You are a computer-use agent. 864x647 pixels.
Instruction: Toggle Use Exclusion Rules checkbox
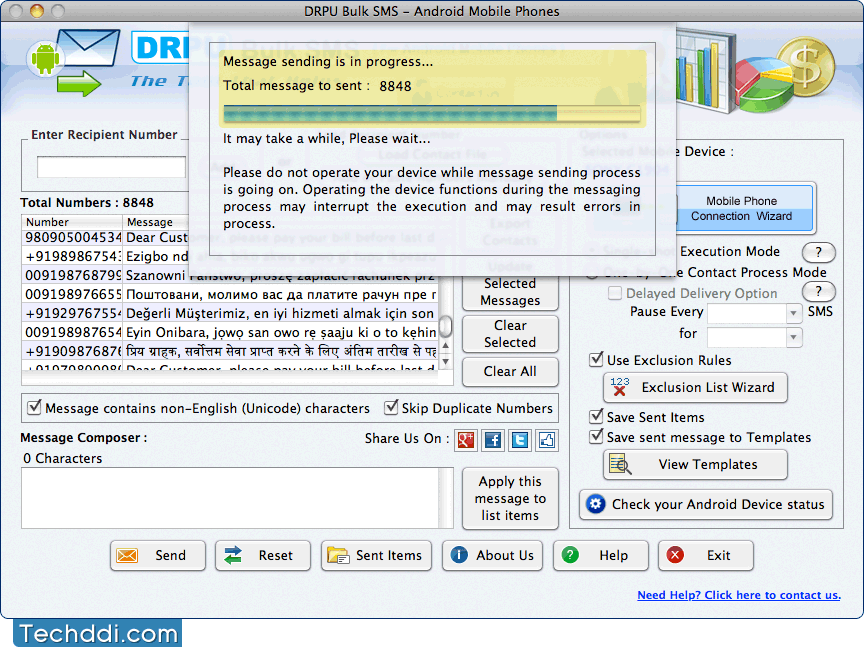point(596,359)
